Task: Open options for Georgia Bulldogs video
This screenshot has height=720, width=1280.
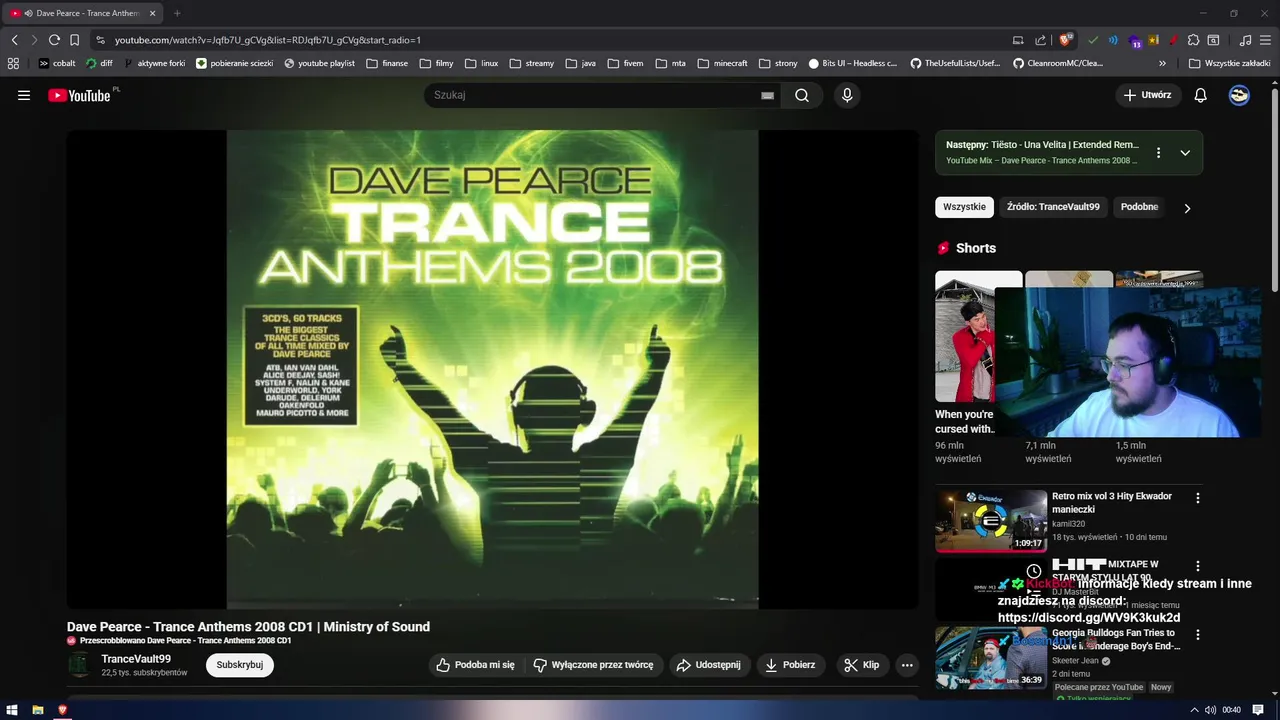Action: pyautogui.click(x=1198, y=634)
